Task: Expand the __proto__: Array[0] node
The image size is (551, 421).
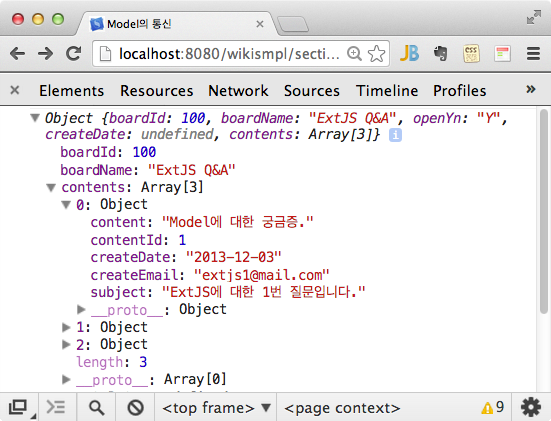Action: pos(66,380)
